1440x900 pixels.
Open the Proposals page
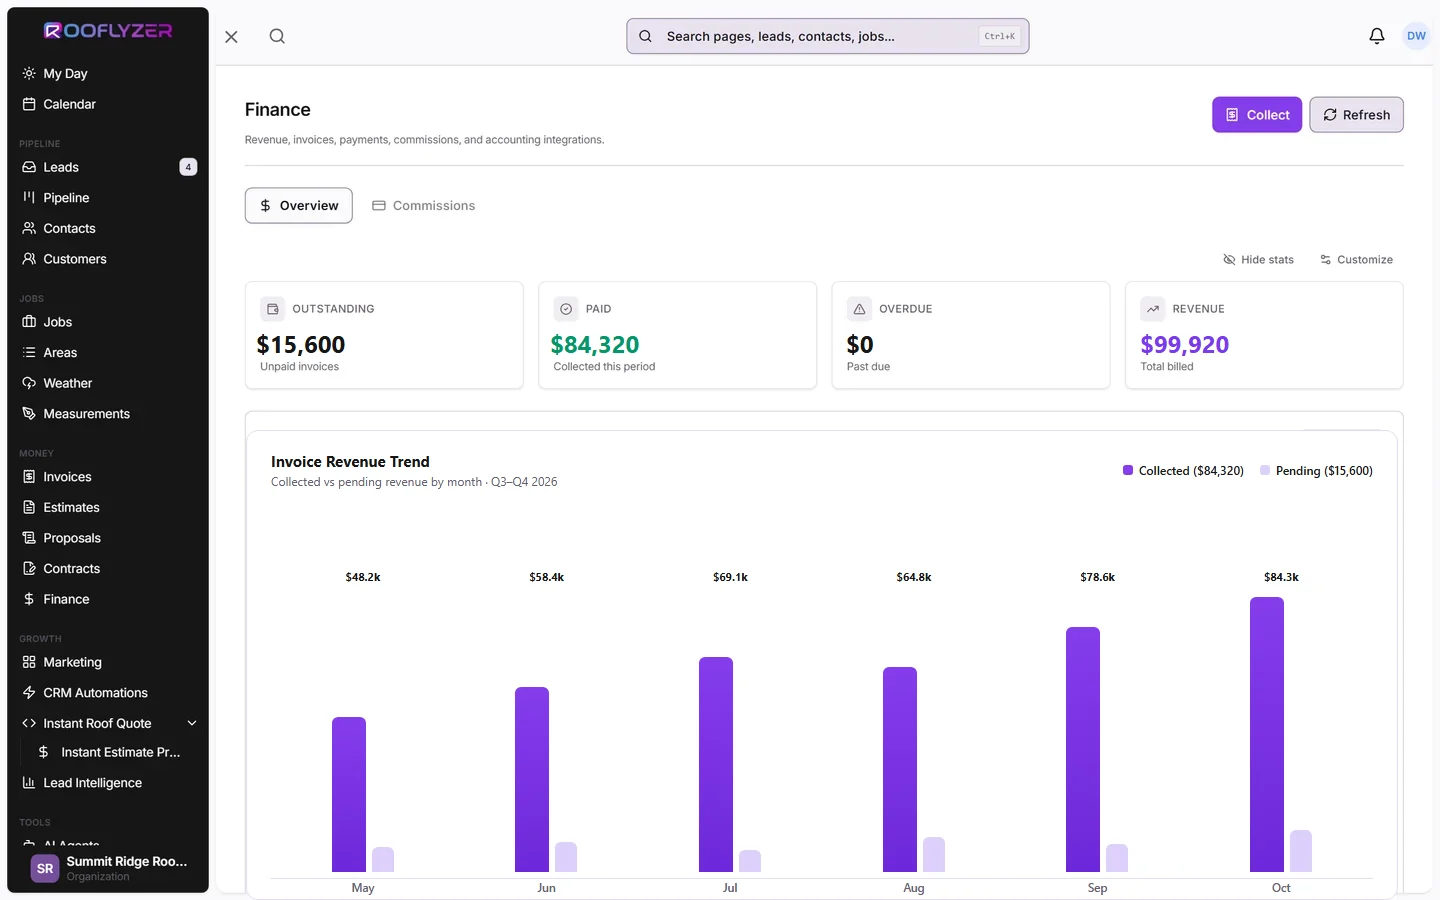[108, 538]
